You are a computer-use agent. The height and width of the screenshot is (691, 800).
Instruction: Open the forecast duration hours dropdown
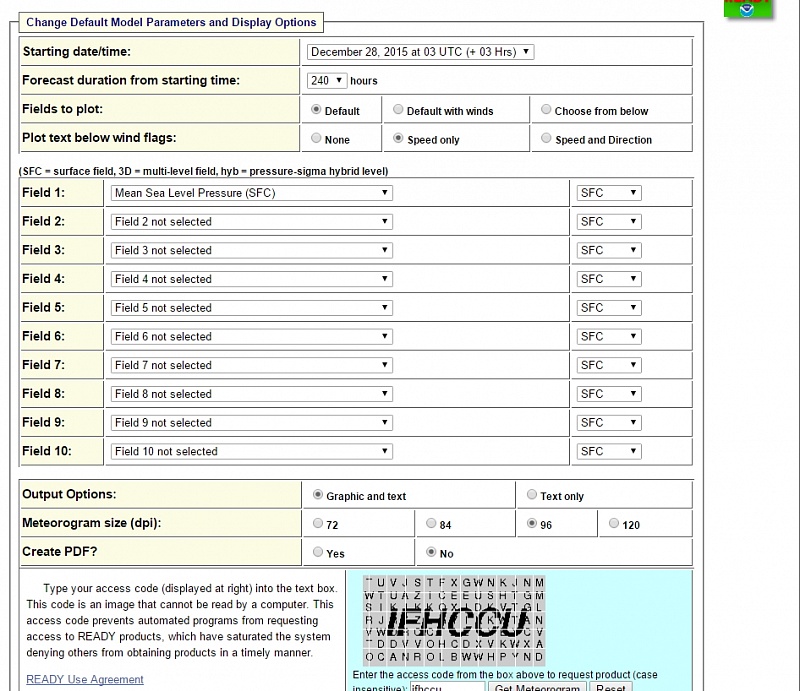point(327,81)
